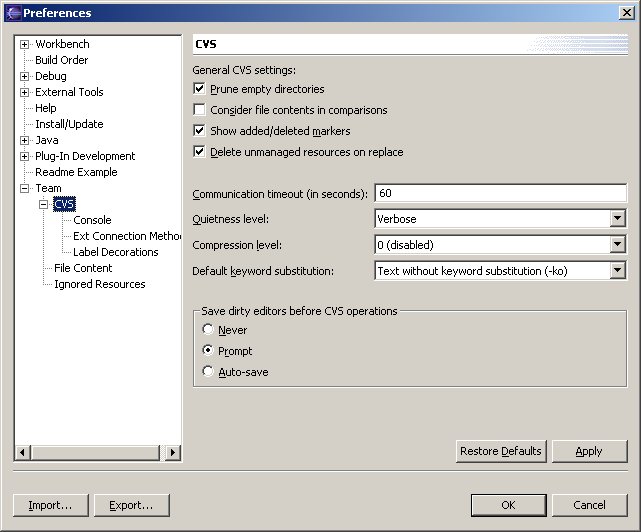The width and height of the screenshot is (641, 532).
Task: Click the Communication timeout input field
Action: pos(500,193)
